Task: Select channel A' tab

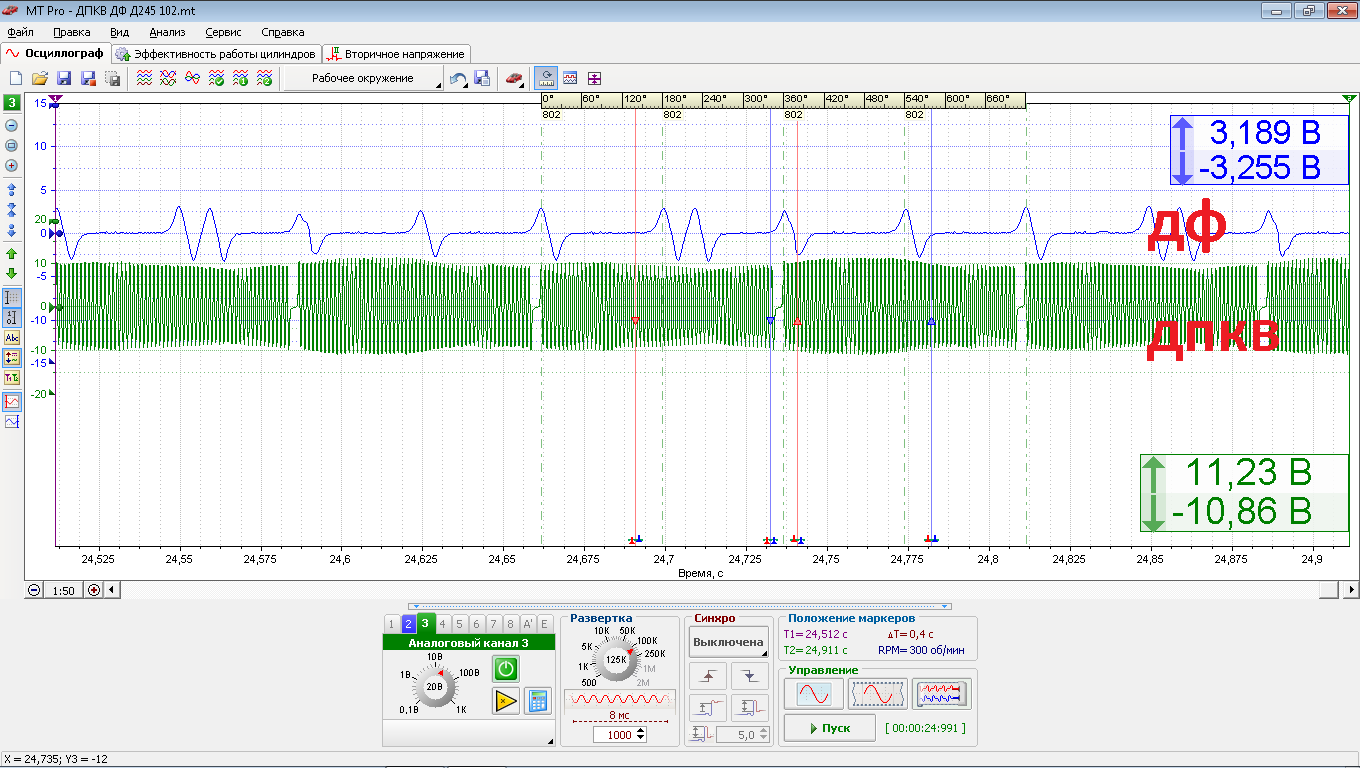Action: click(x=527, y=624)
